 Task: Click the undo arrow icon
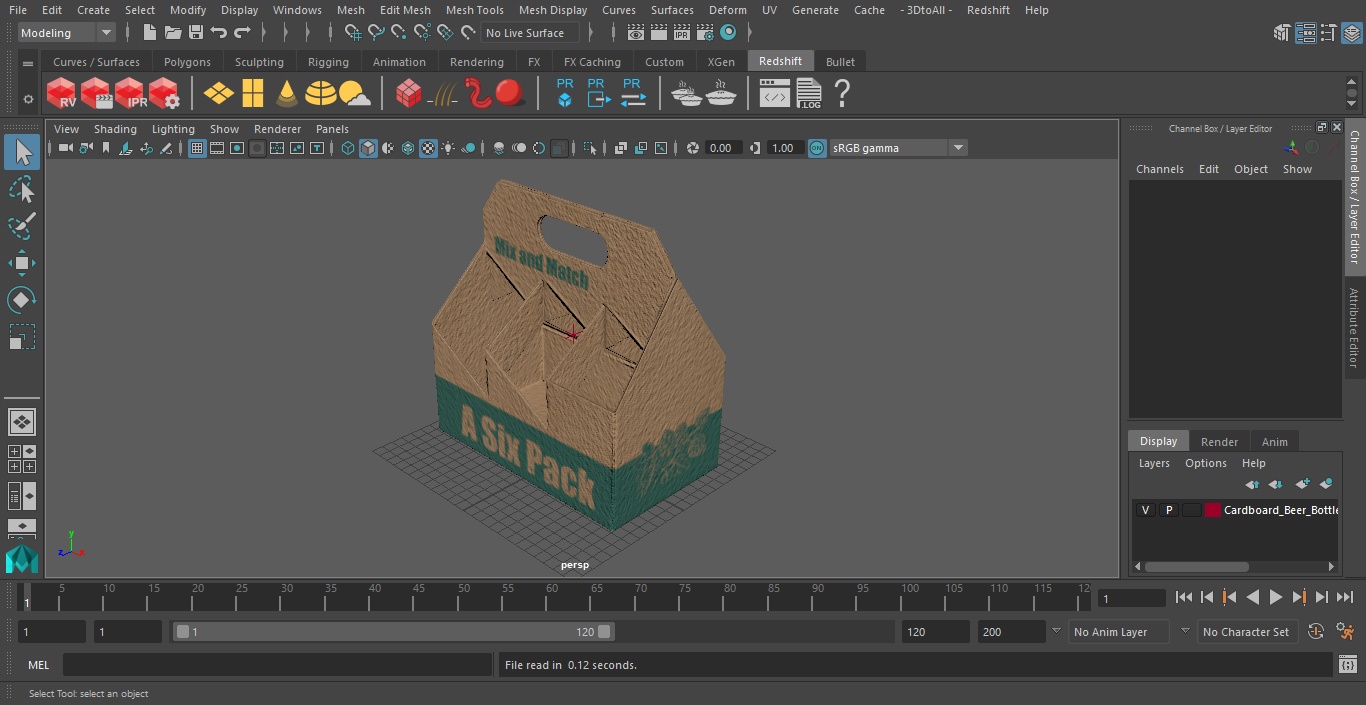(219, 33)
